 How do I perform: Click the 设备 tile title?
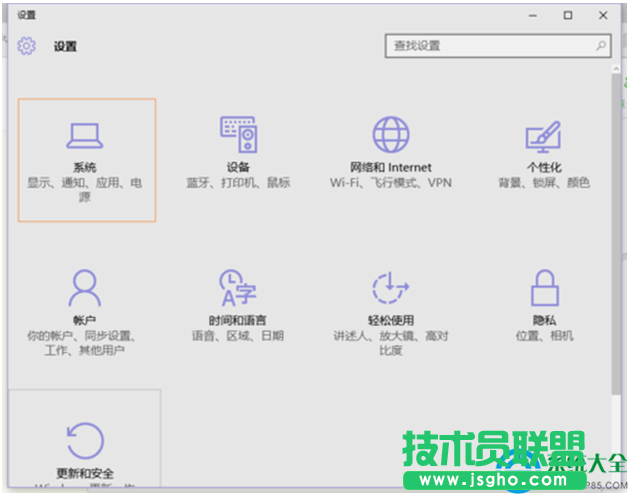coord(238,167)
